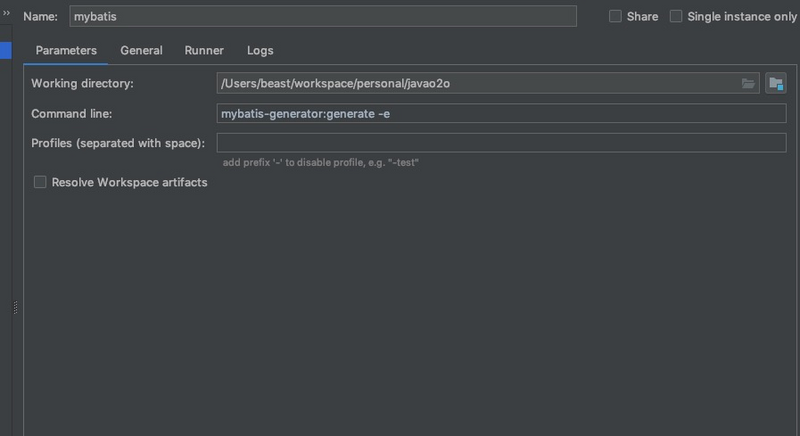Click the "Working directory:" label

[82, 84]
